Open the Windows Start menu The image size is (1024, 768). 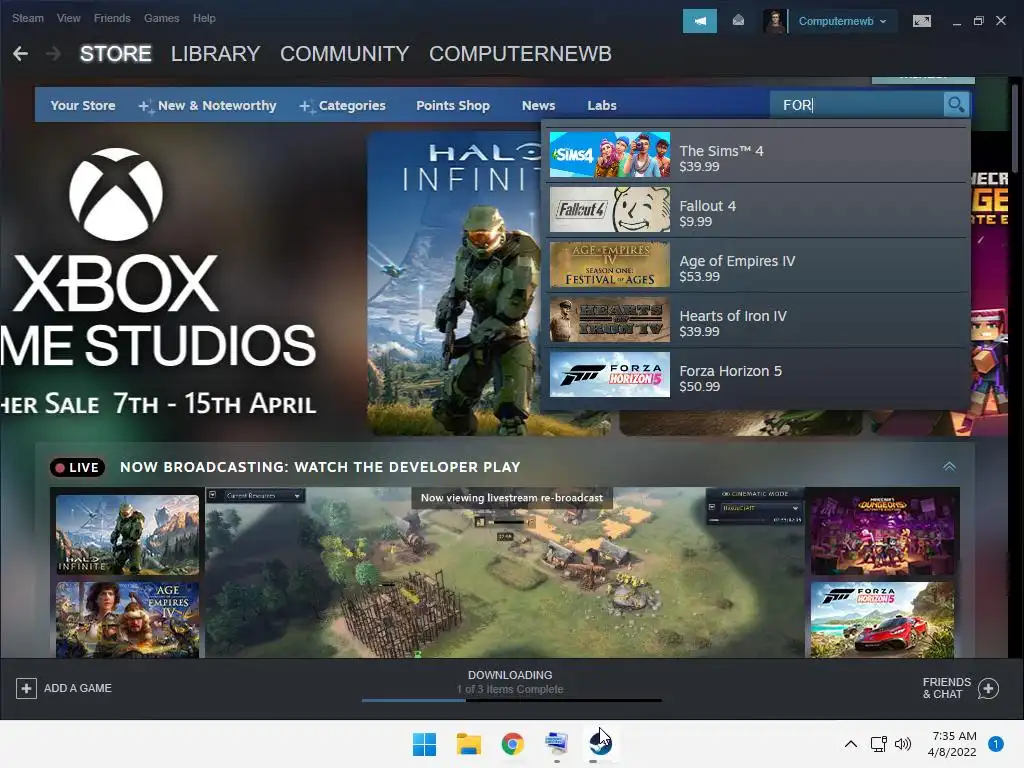tap(424, 744)
